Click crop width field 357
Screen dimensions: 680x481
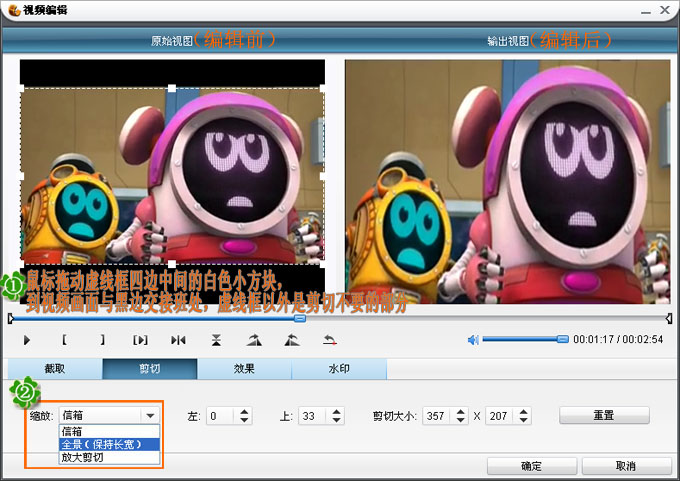[437, 416]
